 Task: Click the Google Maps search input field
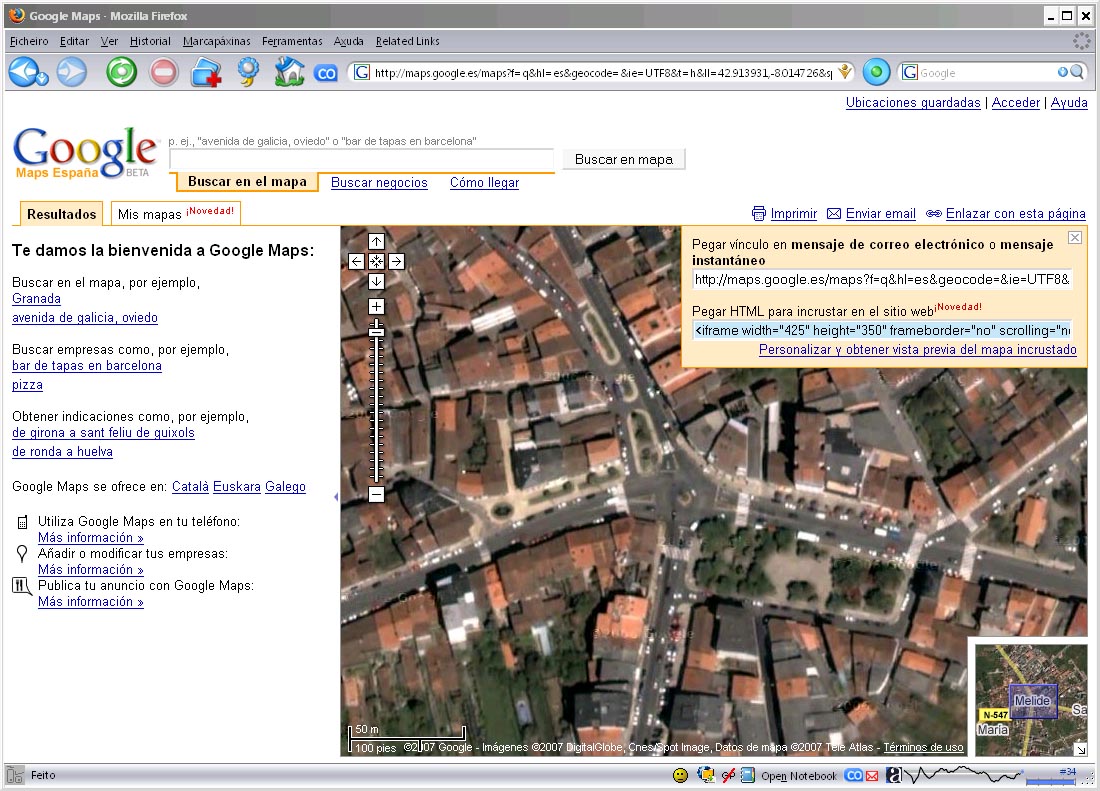[x=361, y=159]
